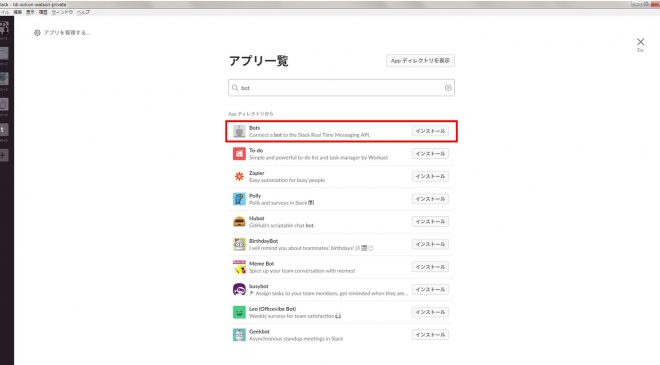Install the Geekbot app
Image resolution: width=660 pixels, height=365 pixels.
(x=430, y=335)
